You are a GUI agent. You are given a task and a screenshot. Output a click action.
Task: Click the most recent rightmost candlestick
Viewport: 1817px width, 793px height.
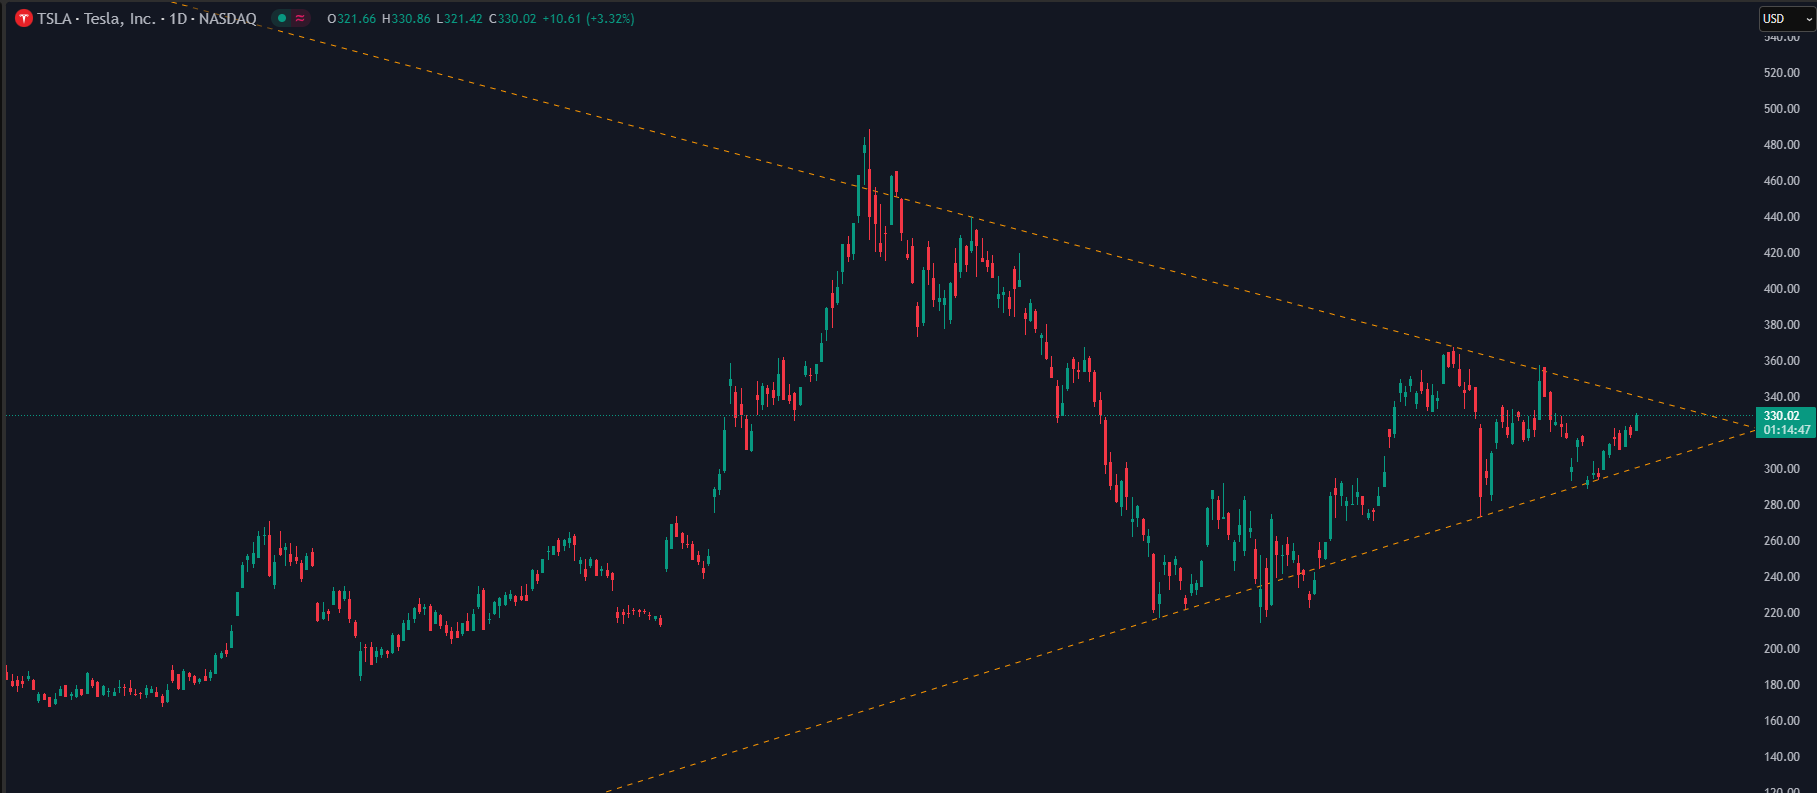click(x=1636, y=422)
